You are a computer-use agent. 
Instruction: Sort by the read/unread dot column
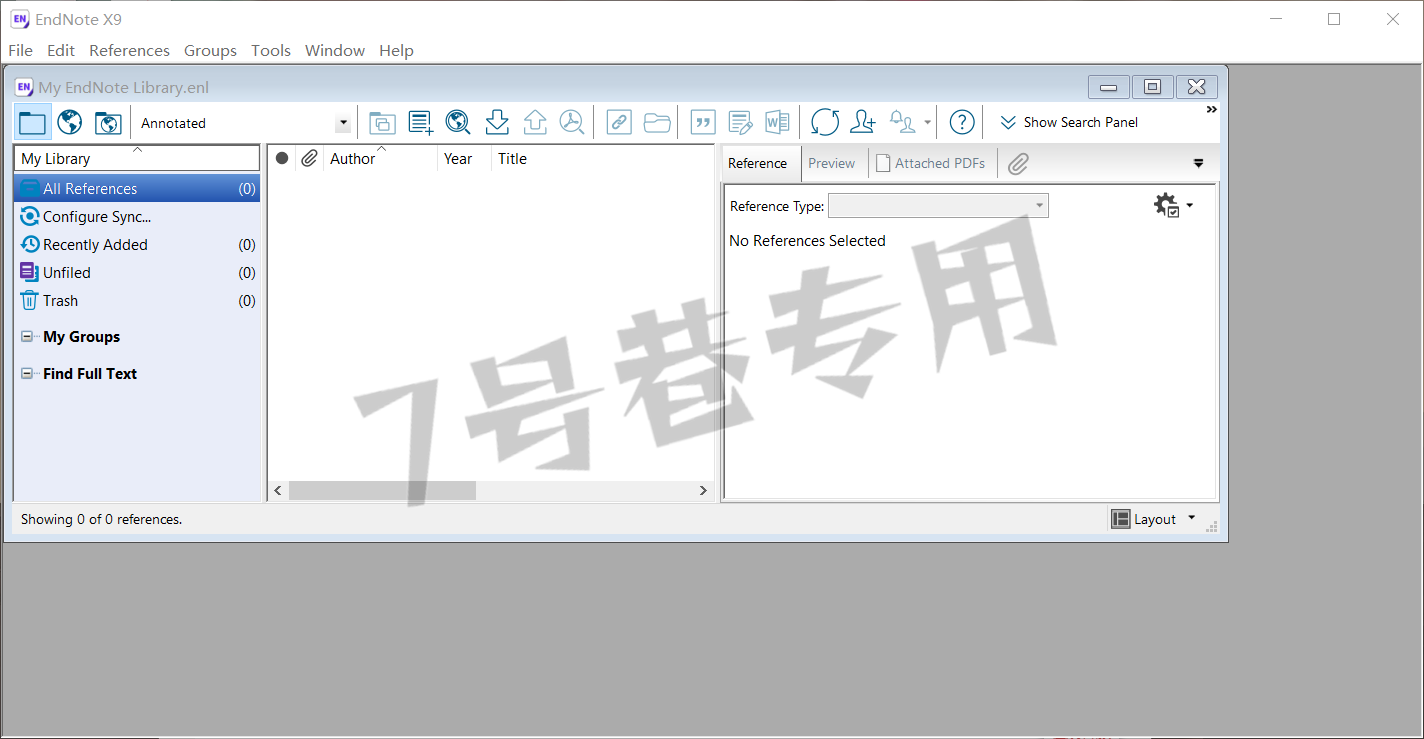(282, 158)
